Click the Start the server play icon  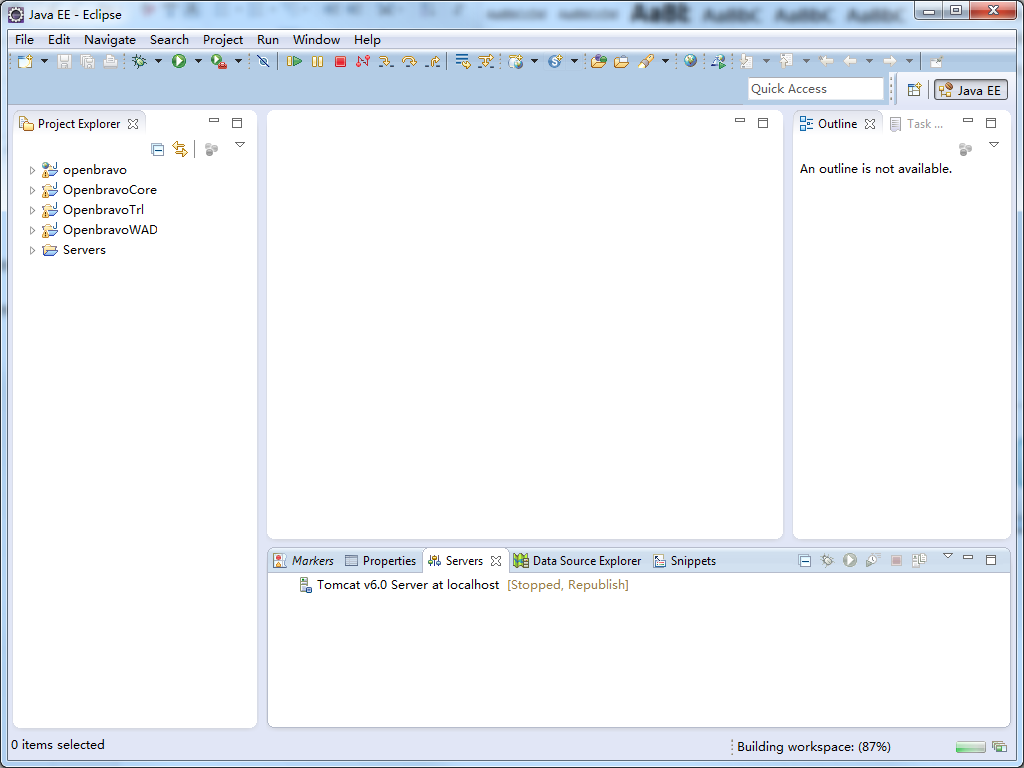click(x=850, y=560)
